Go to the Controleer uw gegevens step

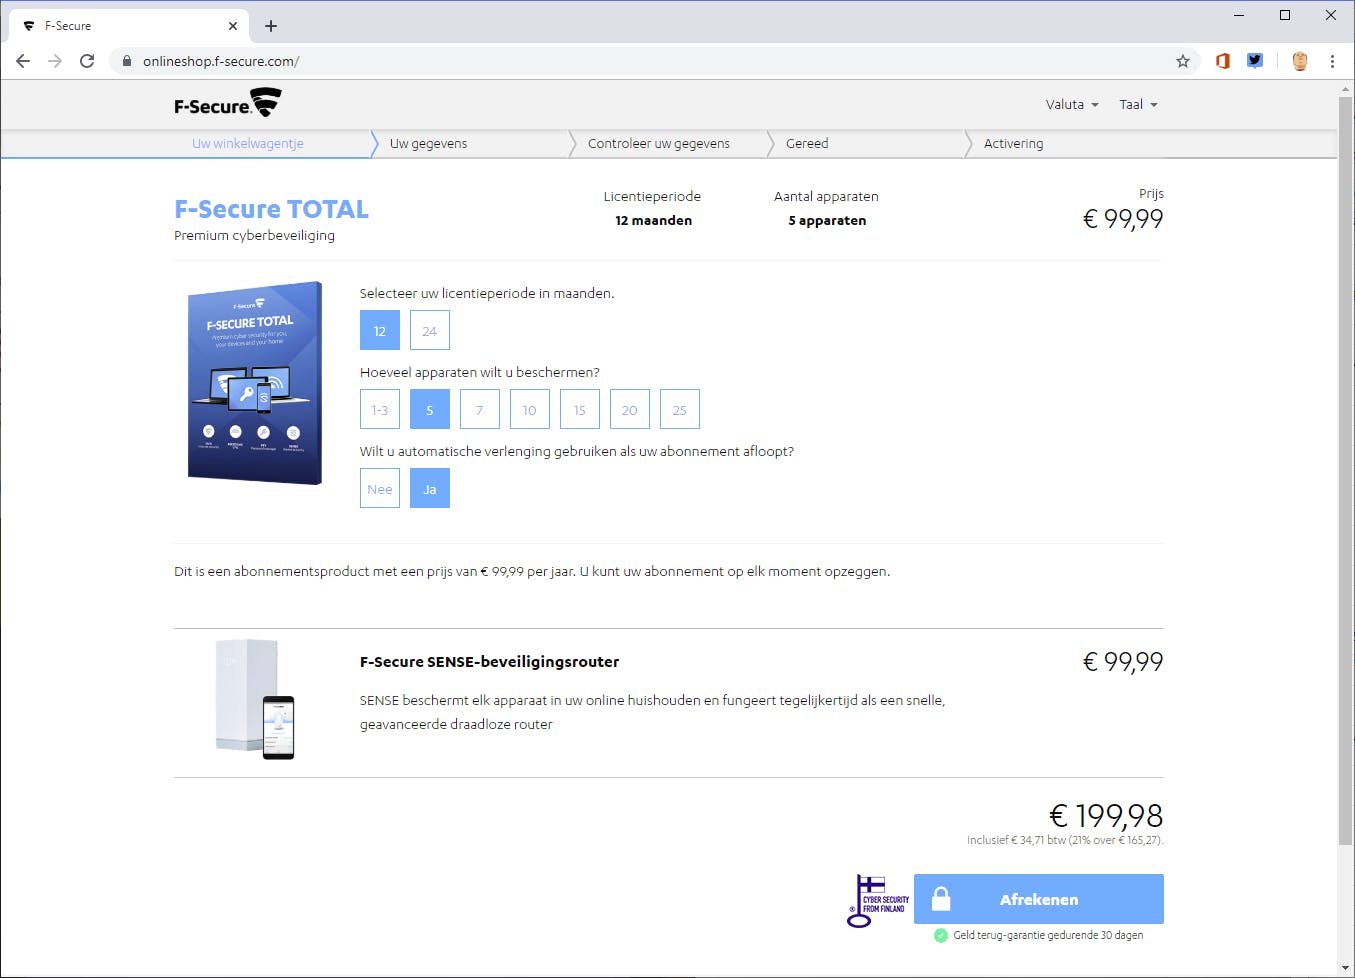pyautogui.click(x=659, y=143)
